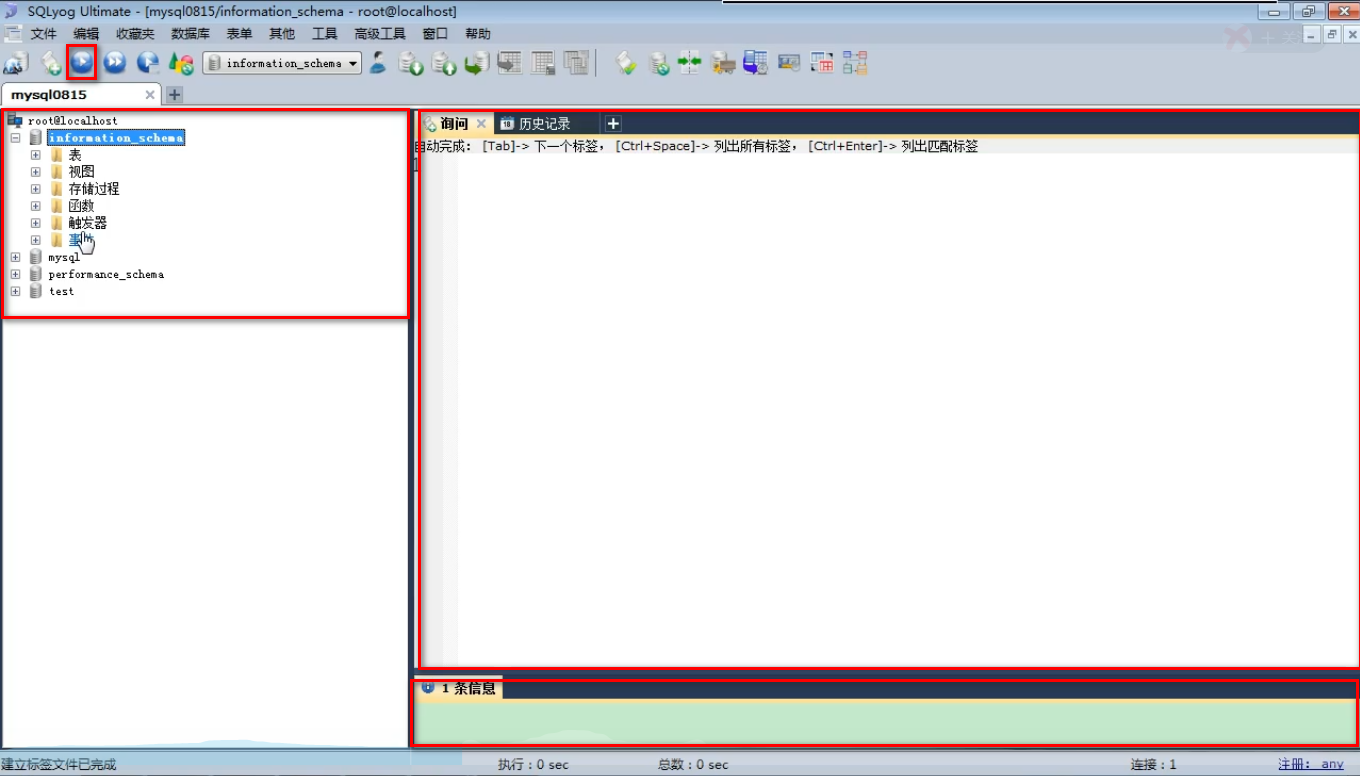
Task: Close the 询问 query tab
Action: 481,124
